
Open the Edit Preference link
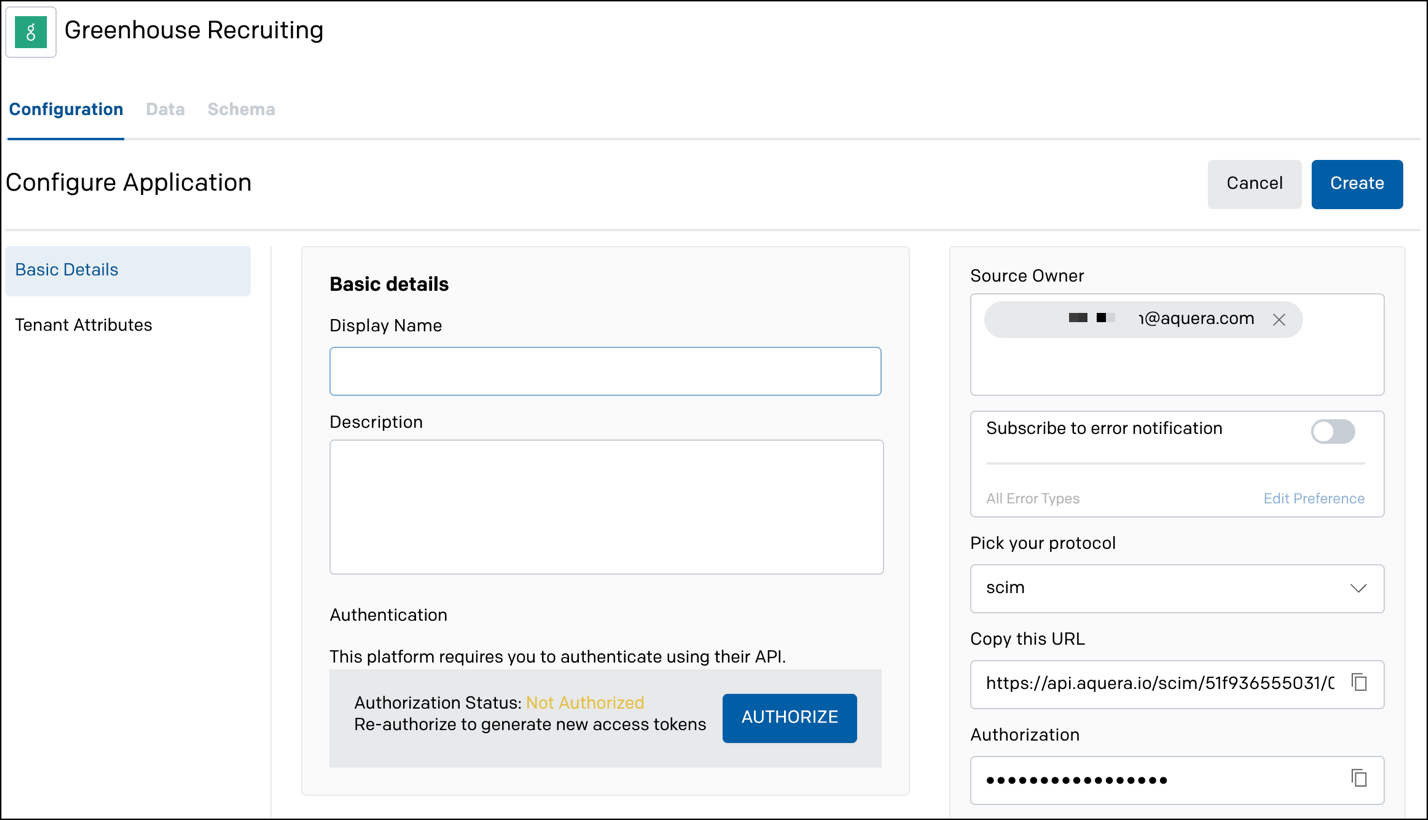1314,498
